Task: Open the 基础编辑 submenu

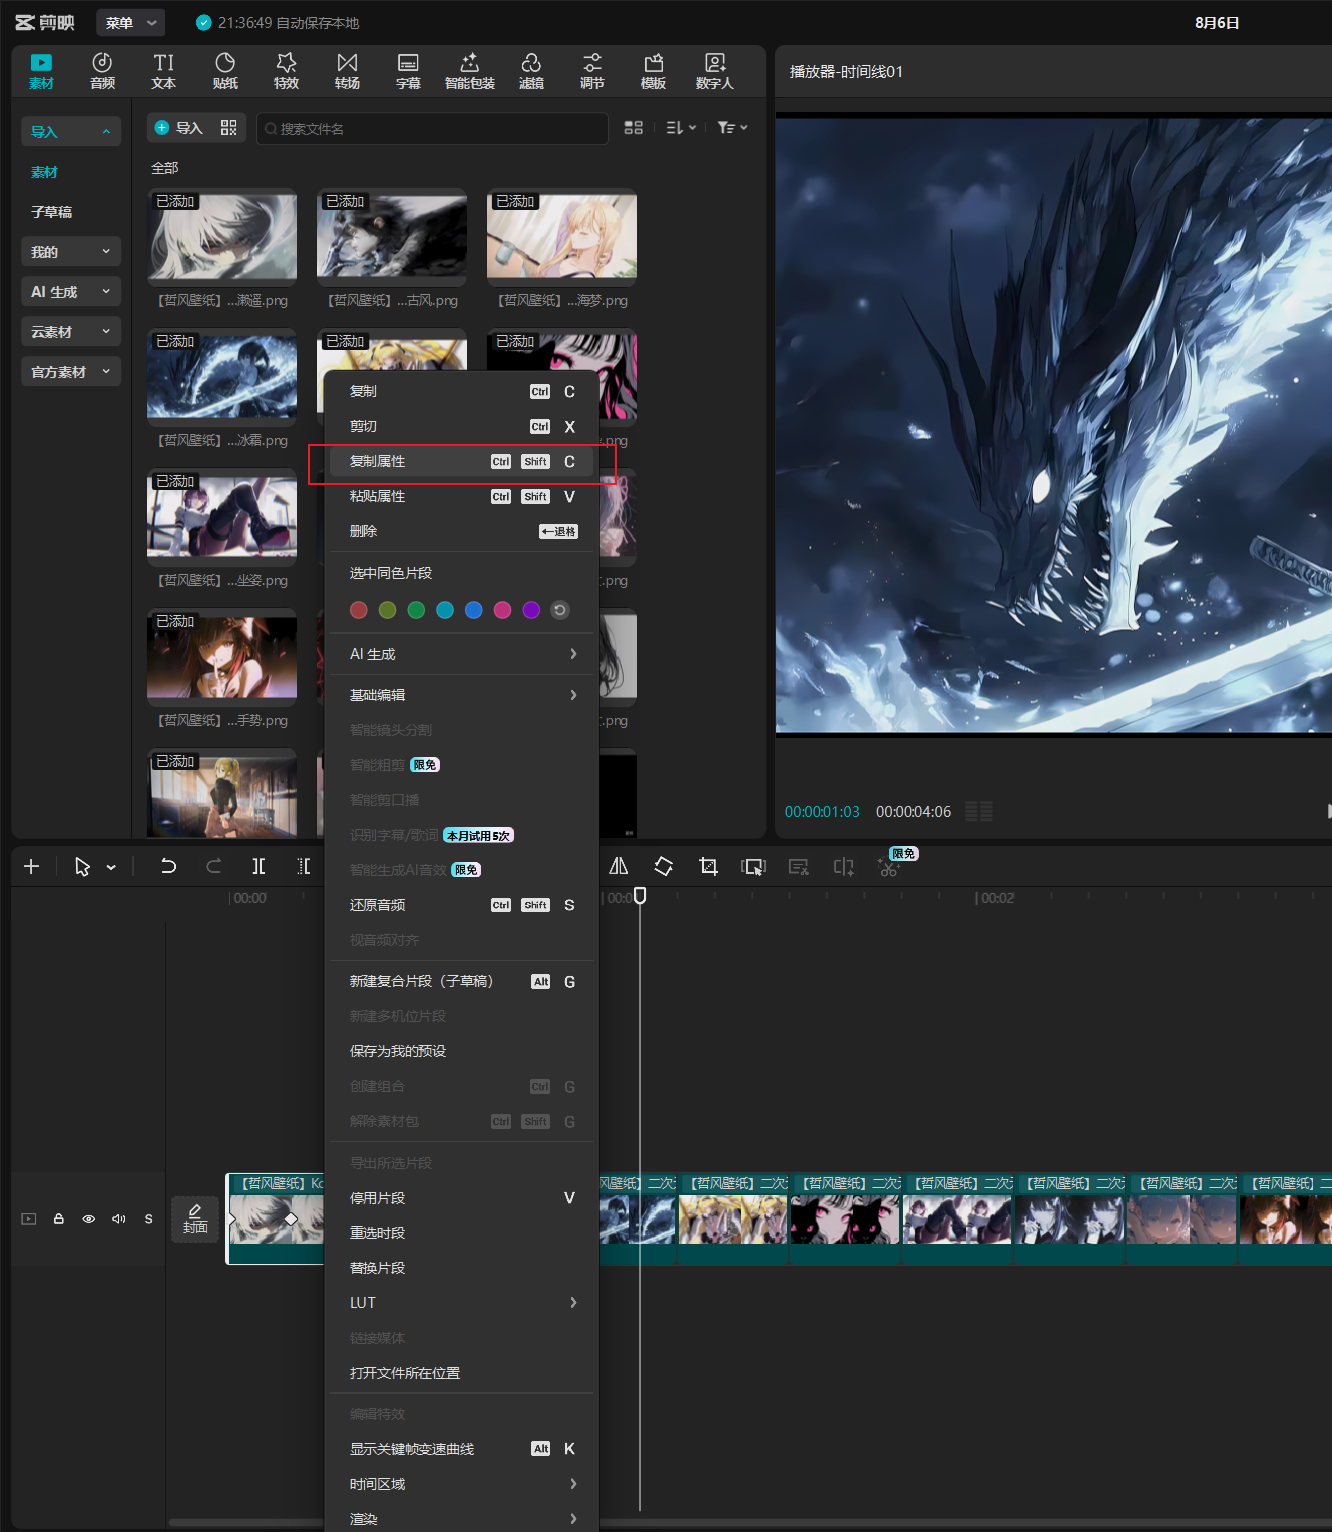Action: (462, 695)
